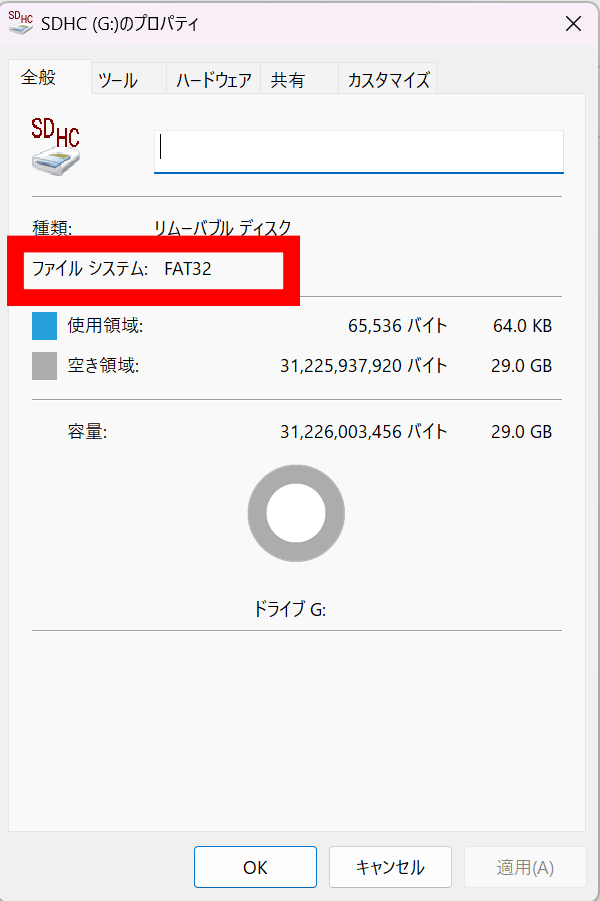Go to the カスタマイズ tab
Screen dimensions: 600x901
(387, 79)
